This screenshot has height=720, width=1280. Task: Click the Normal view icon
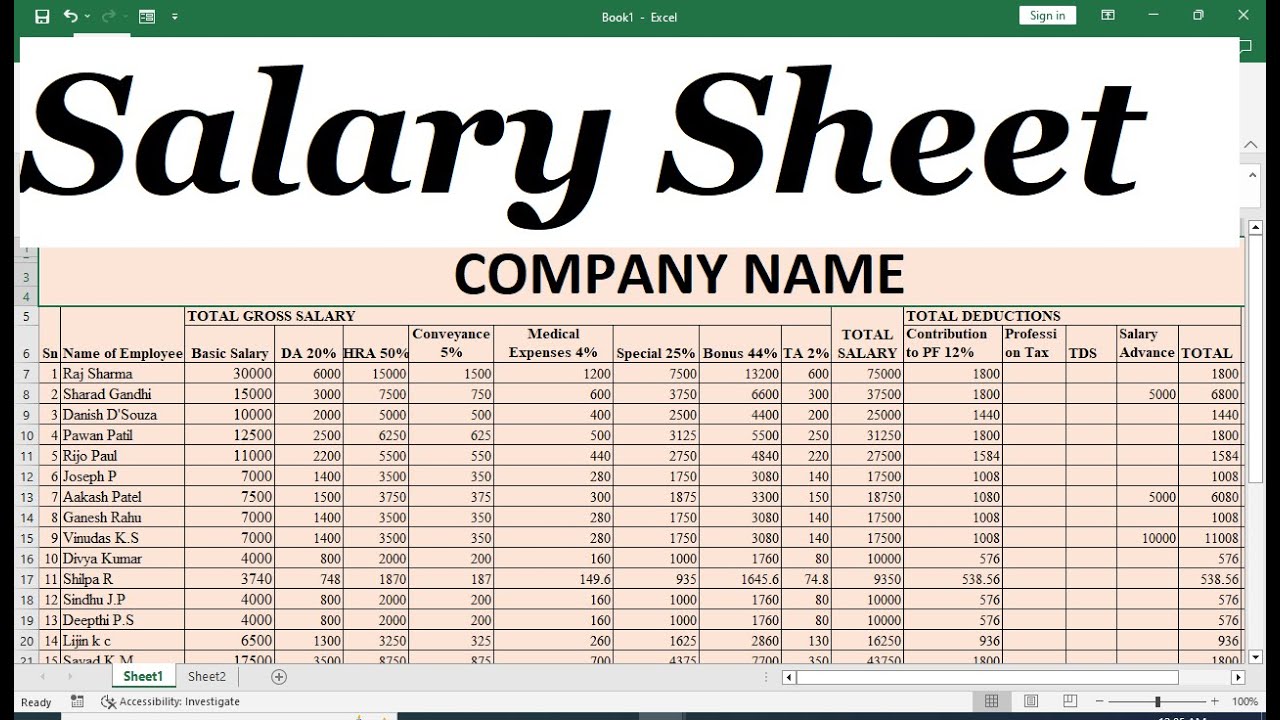(992, 701)
